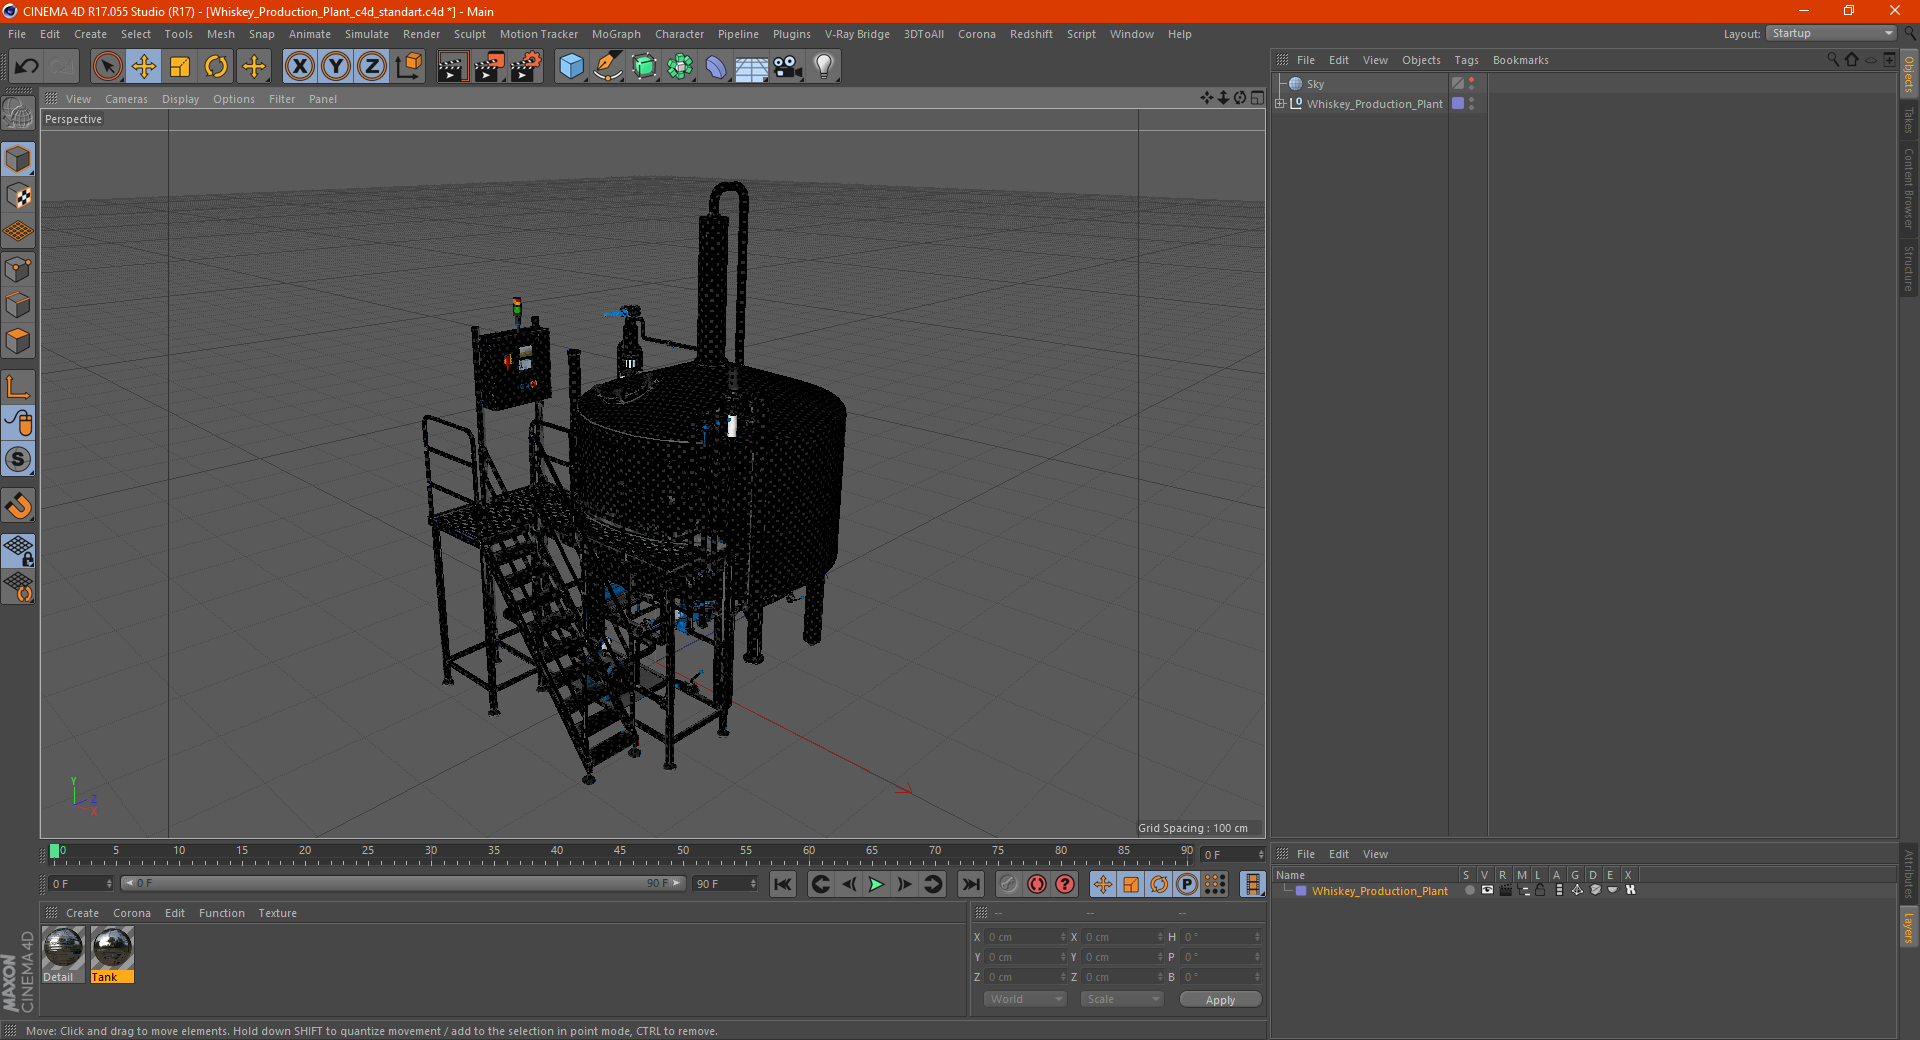Click stepper on X position field

(x=1063, y=937)
